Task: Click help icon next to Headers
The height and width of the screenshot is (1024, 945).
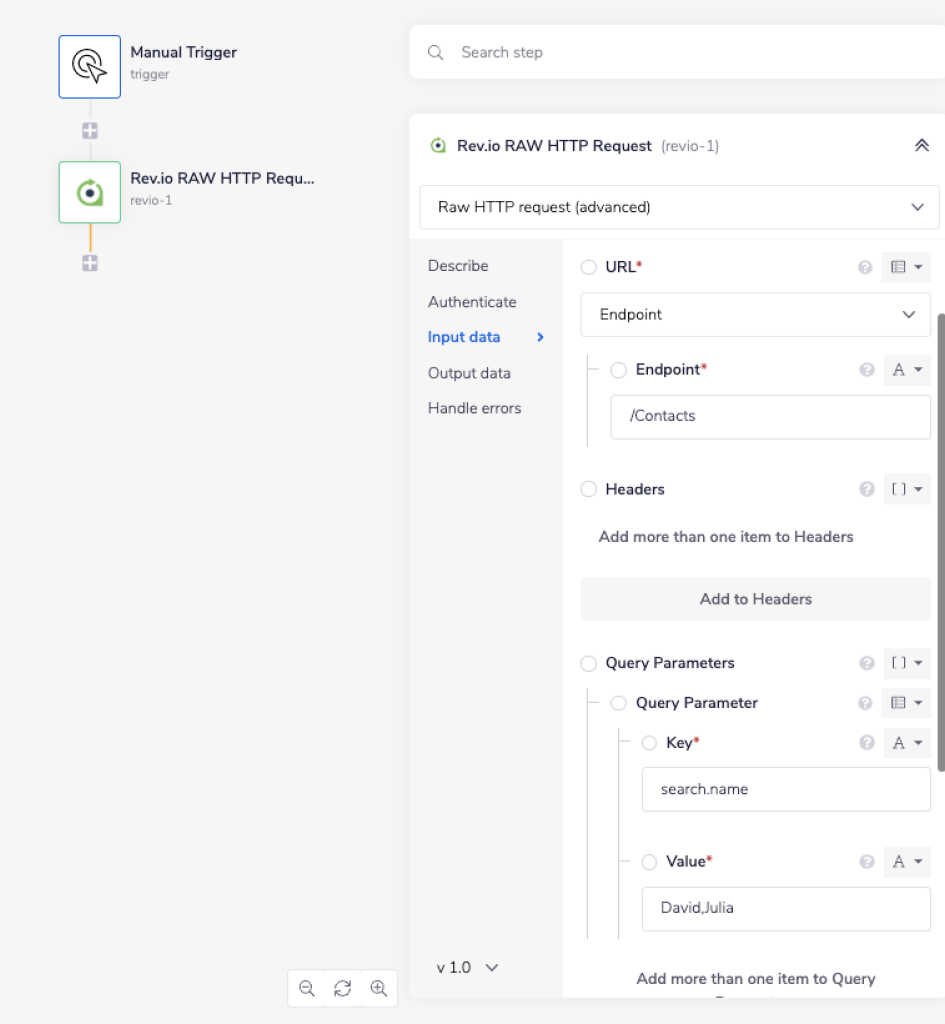Action: (865, 489)
